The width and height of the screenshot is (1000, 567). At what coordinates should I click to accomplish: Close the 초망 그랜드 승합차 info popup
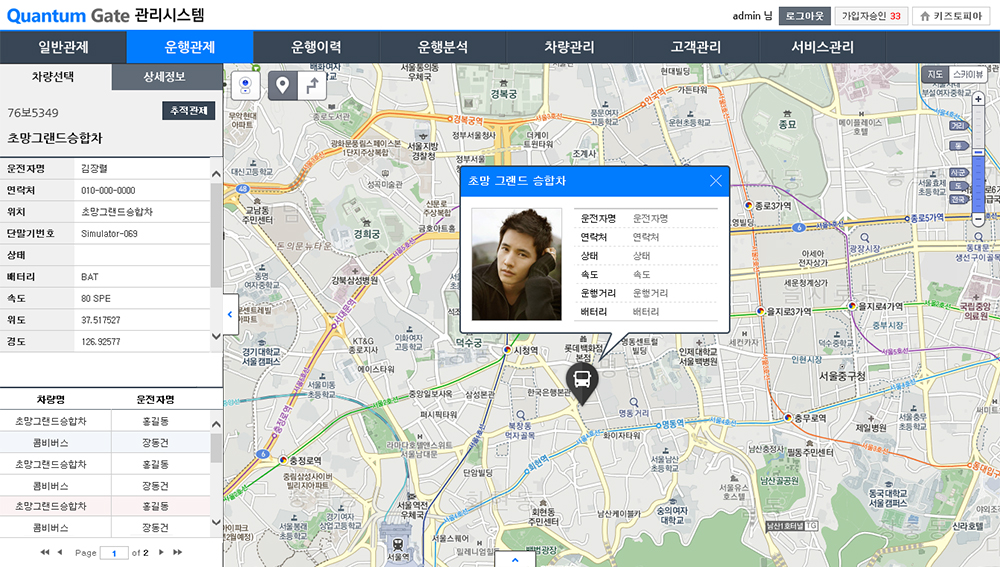[716, 181]
